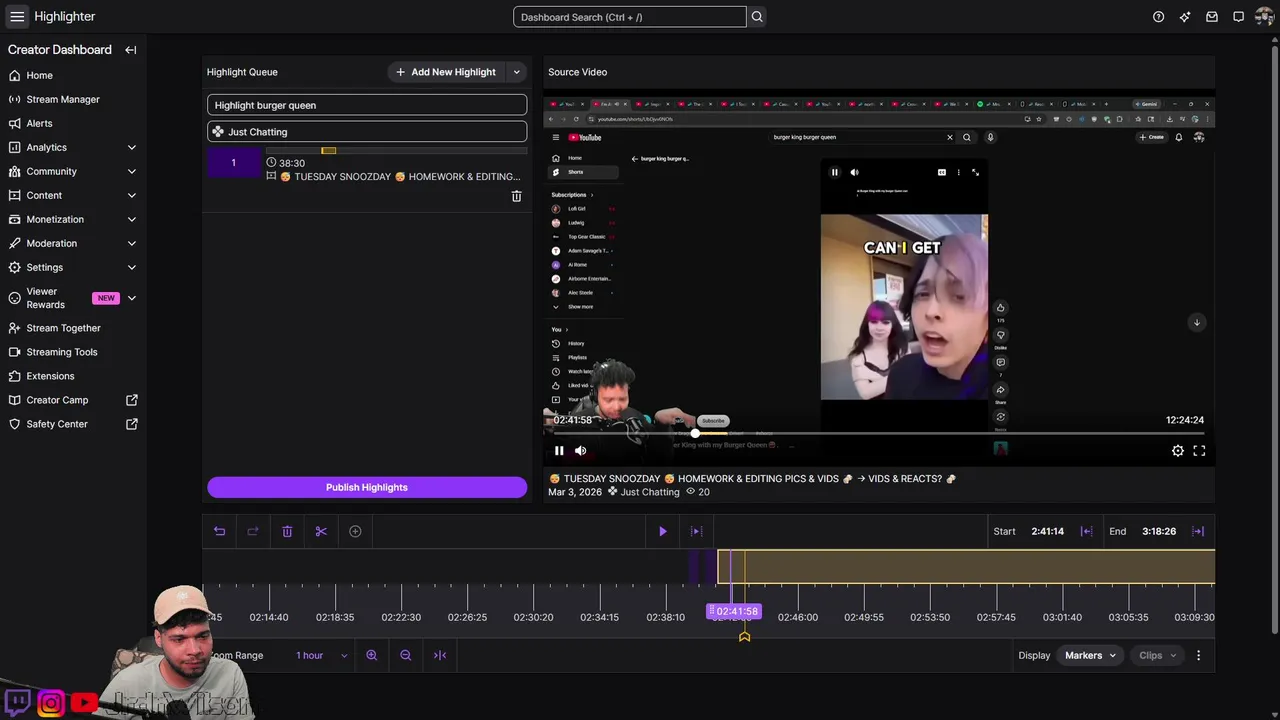This screenshot has height=720, width=1280.
Task: Mute the source video volume
Action: click(x=580, y=451)
